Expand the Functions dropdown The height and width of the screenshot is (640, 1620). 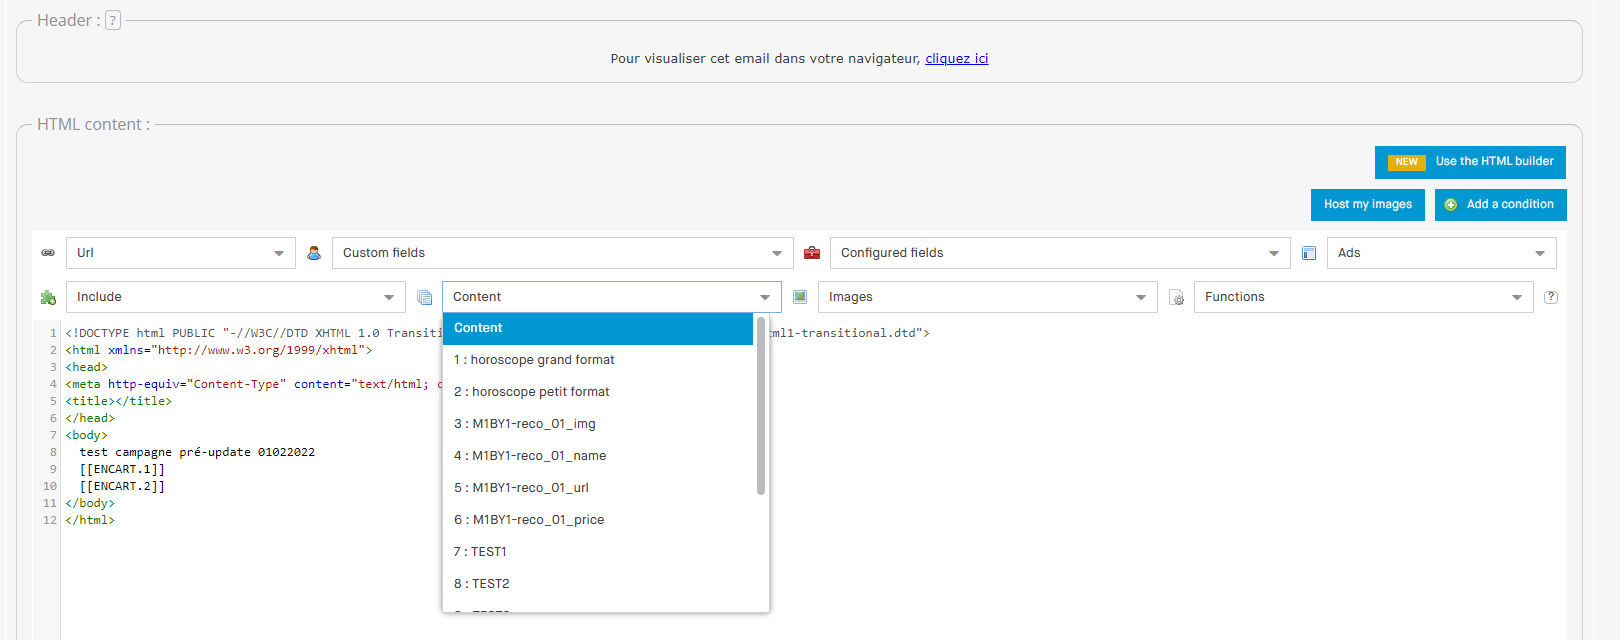[1362, 297]
